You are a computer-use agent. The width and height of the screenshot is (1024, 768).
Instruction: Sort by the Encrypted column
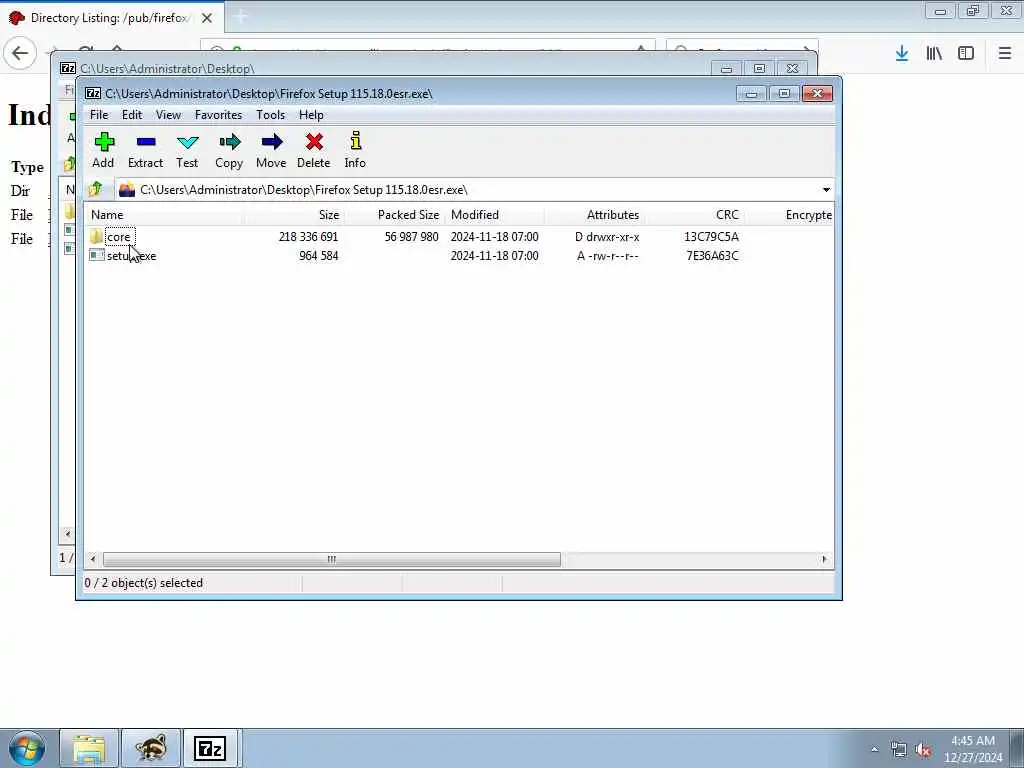789,215
